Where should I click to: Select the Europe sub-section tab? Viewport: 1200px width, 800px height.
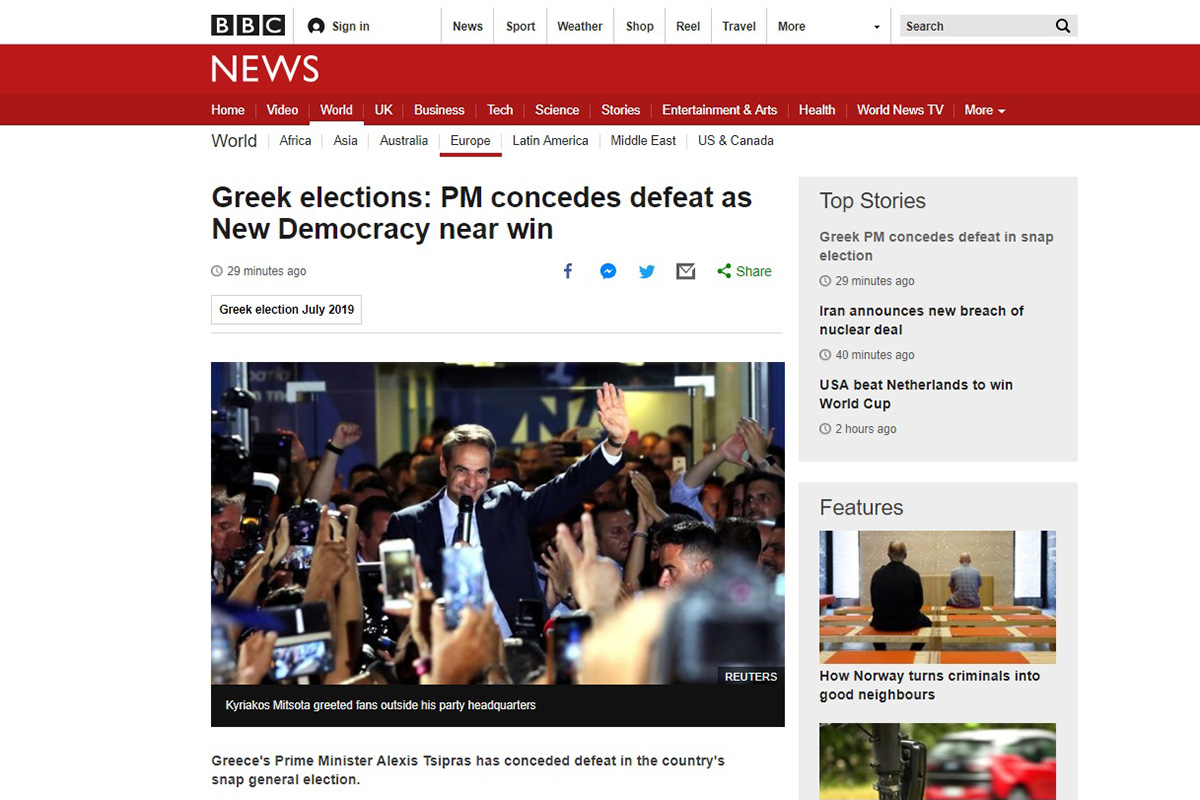click(470, 141)
